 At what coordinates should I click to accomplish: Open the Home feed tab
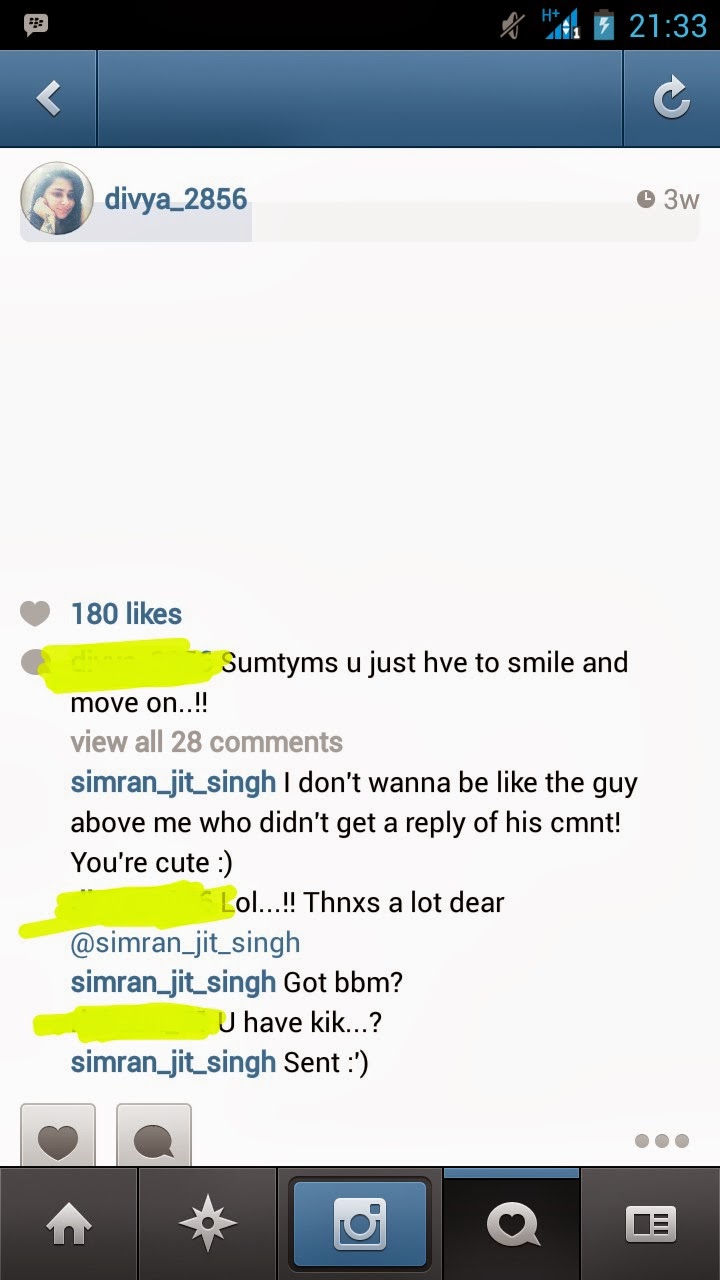(x=68, y=1224)
